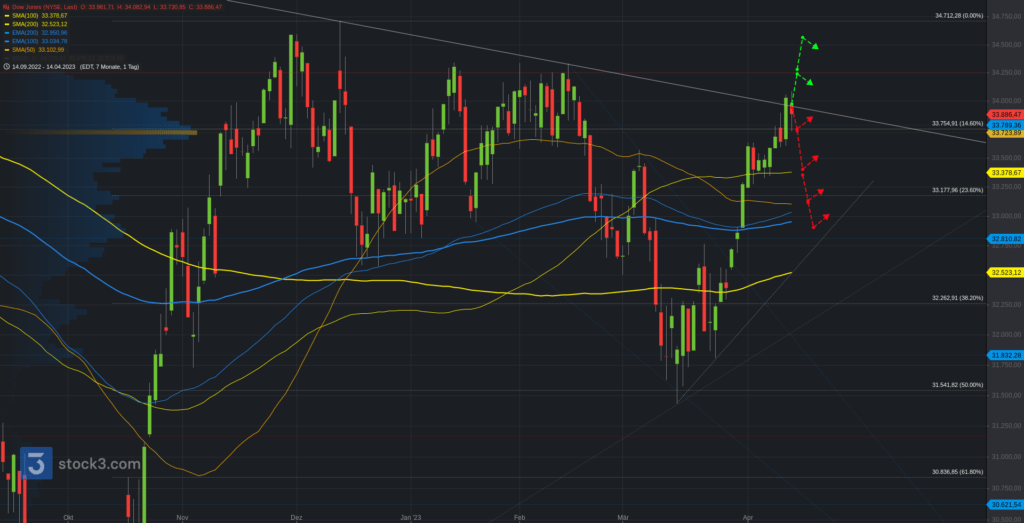Screen dimensions: 1024x523
Task: Click the 34.500,00 price axis tick
Action: (1006, 44)
